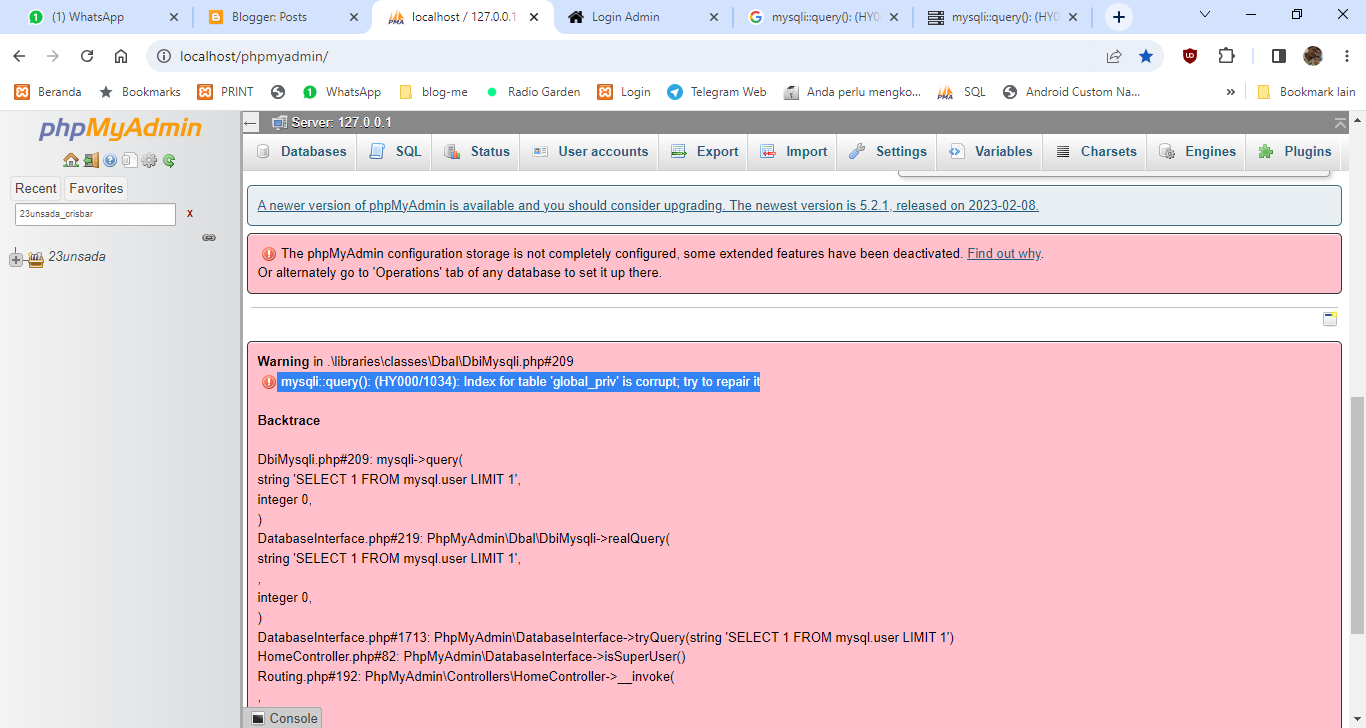Click the 'Backtrace' heading text
This screenshot has height=728, width=1366.
(x=289, y=421)
